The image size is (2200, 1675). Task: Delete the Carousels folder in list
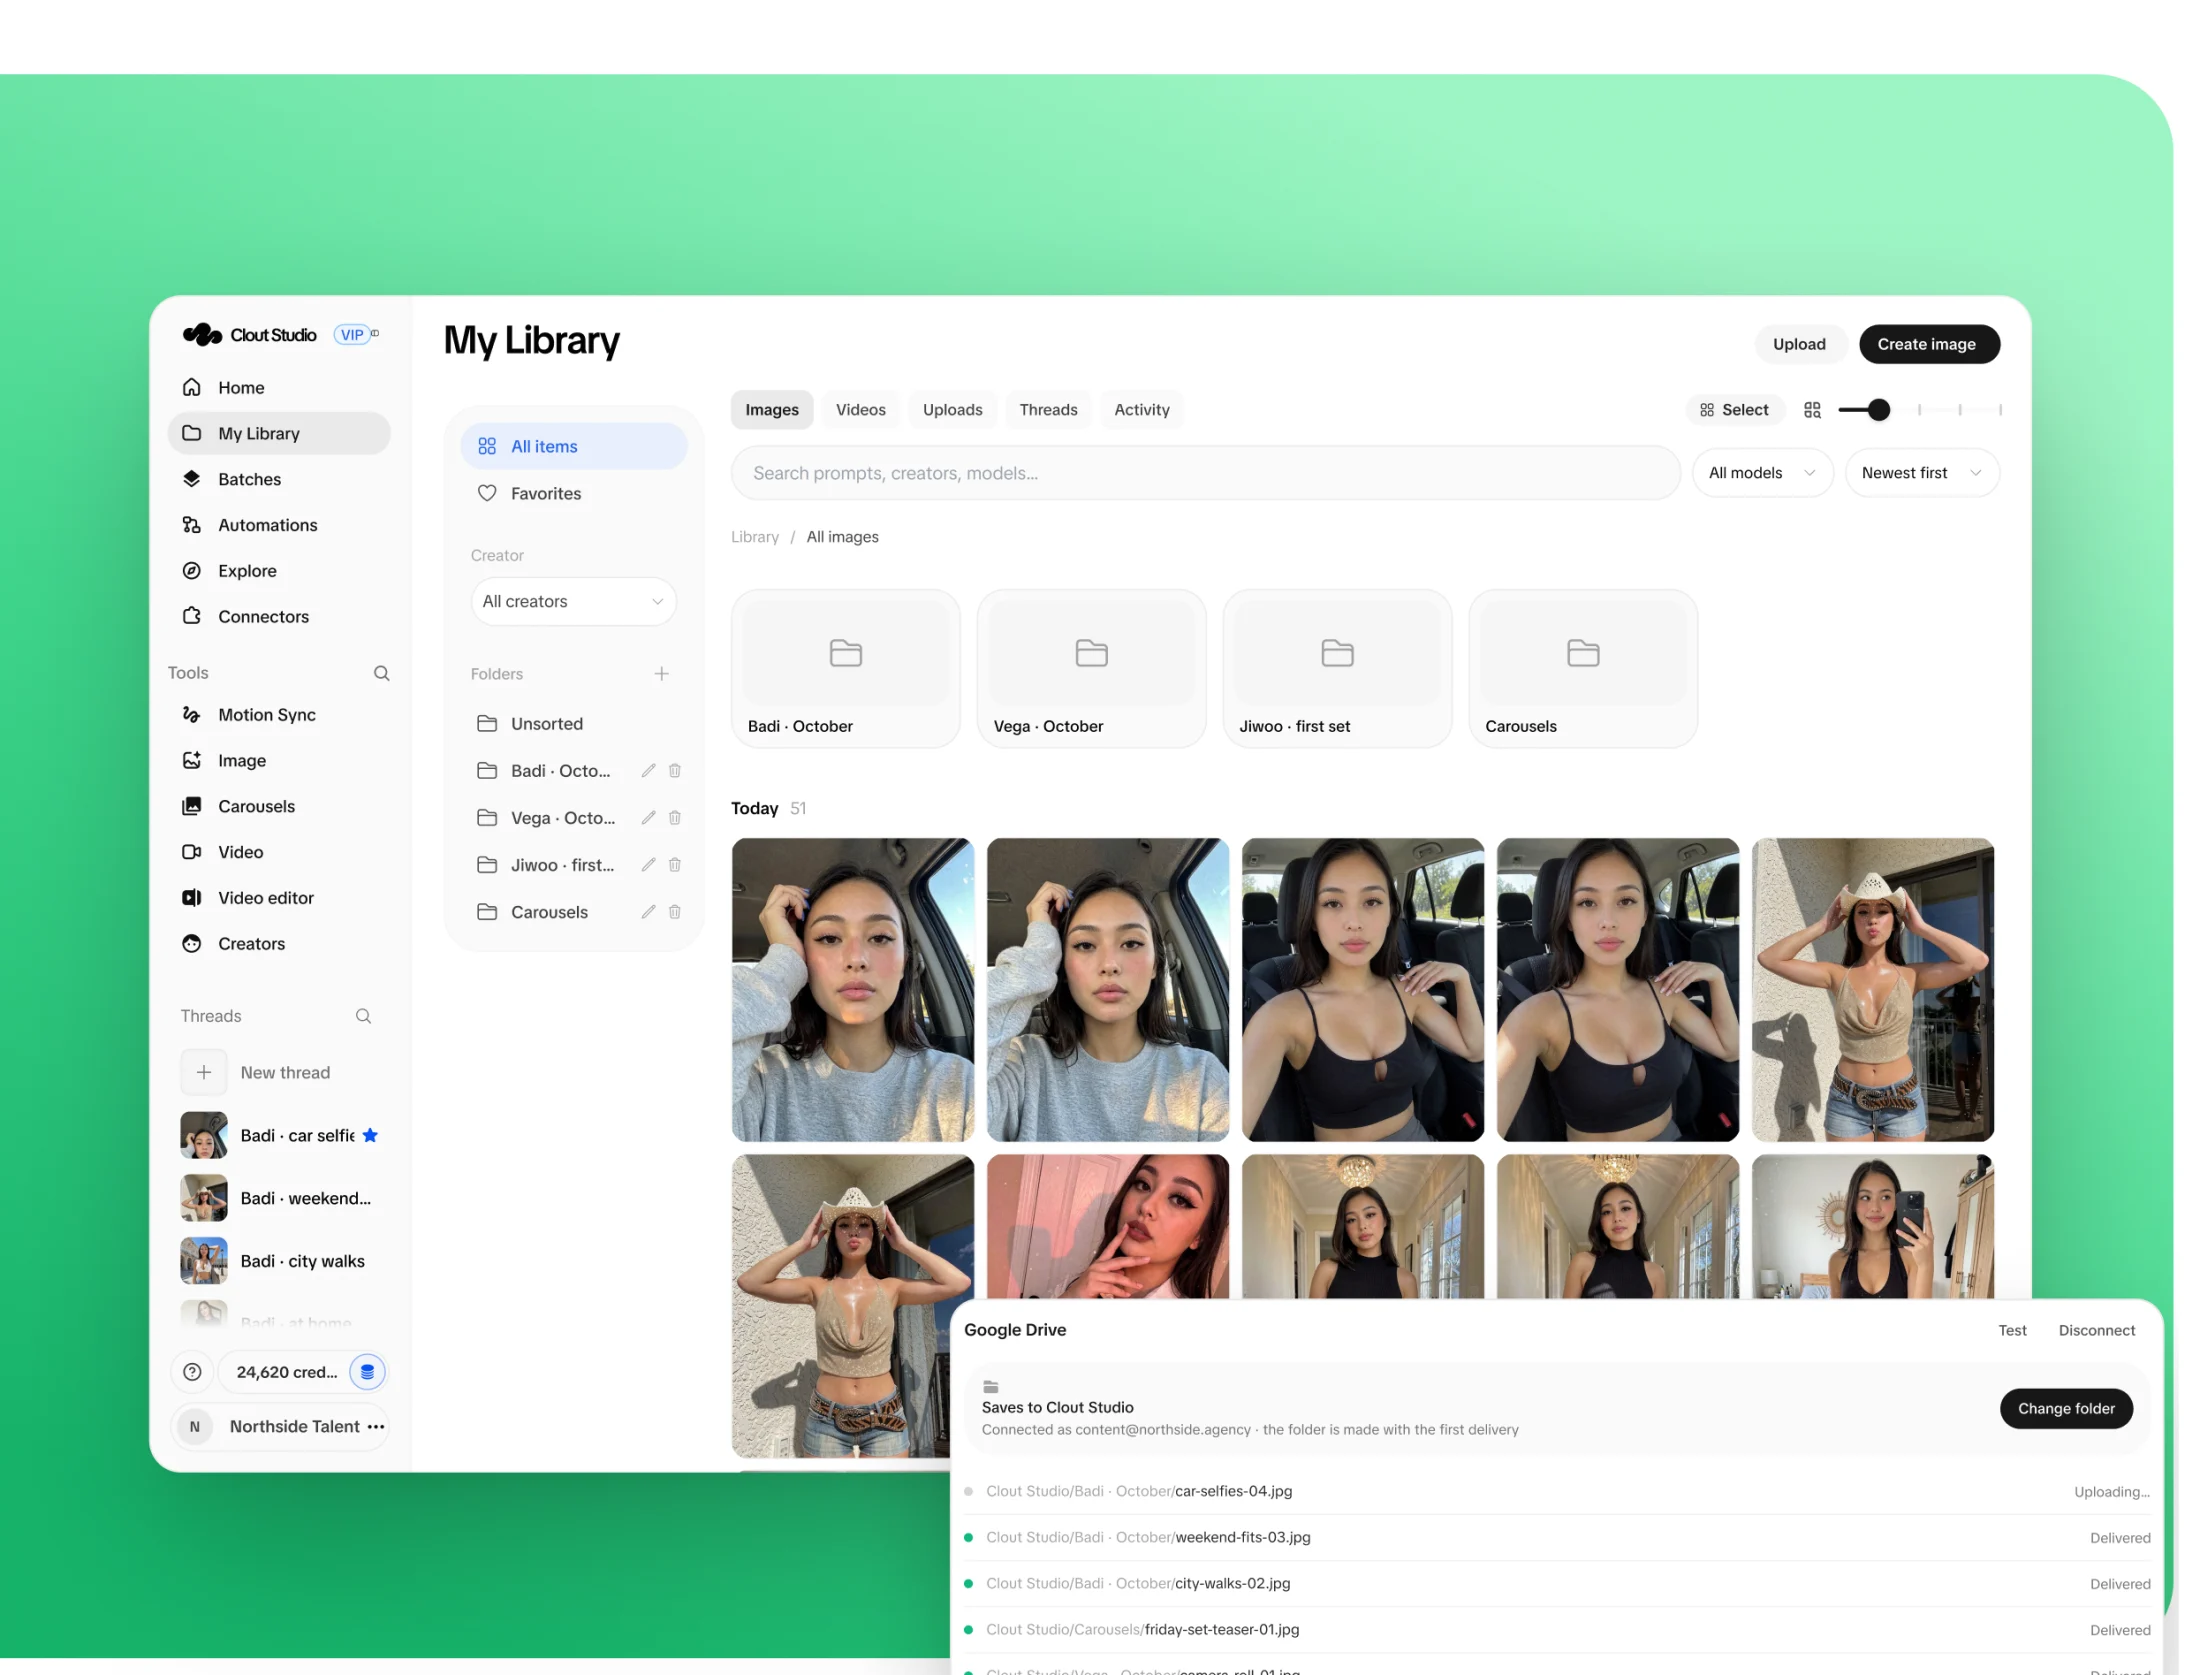coord(675,913)
